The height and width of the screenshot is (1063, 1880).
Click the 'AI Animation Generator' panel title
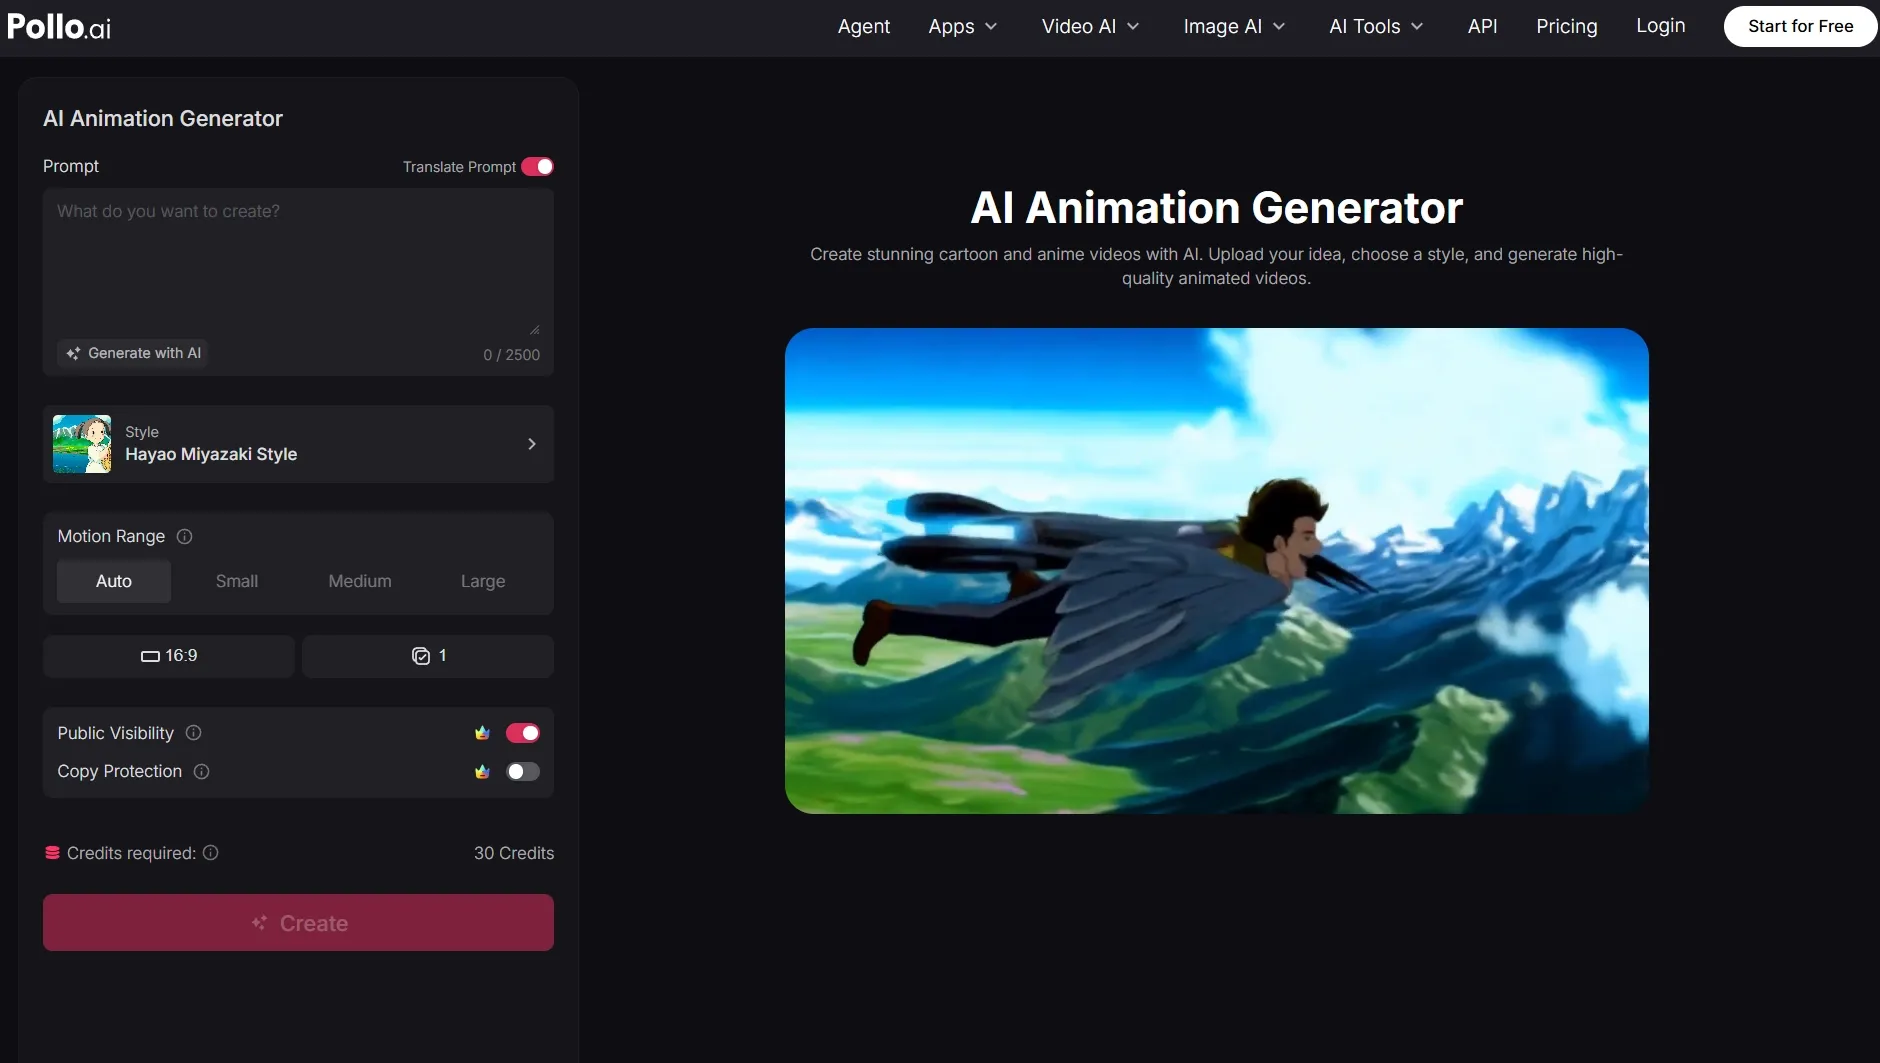pyautogui.click(x=163, y=119)
